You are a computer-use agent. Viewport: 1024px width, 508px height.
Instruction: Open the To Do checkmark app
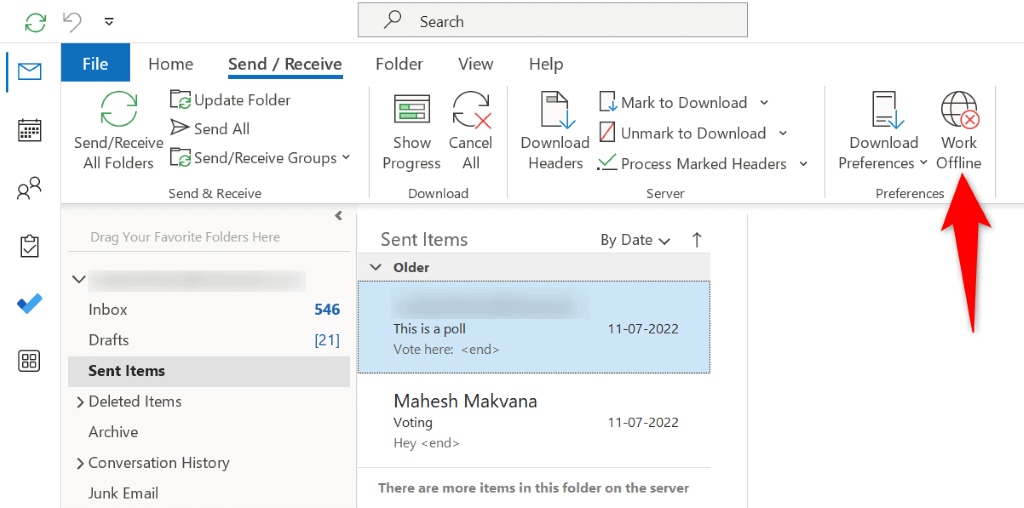tap(30, 304)
